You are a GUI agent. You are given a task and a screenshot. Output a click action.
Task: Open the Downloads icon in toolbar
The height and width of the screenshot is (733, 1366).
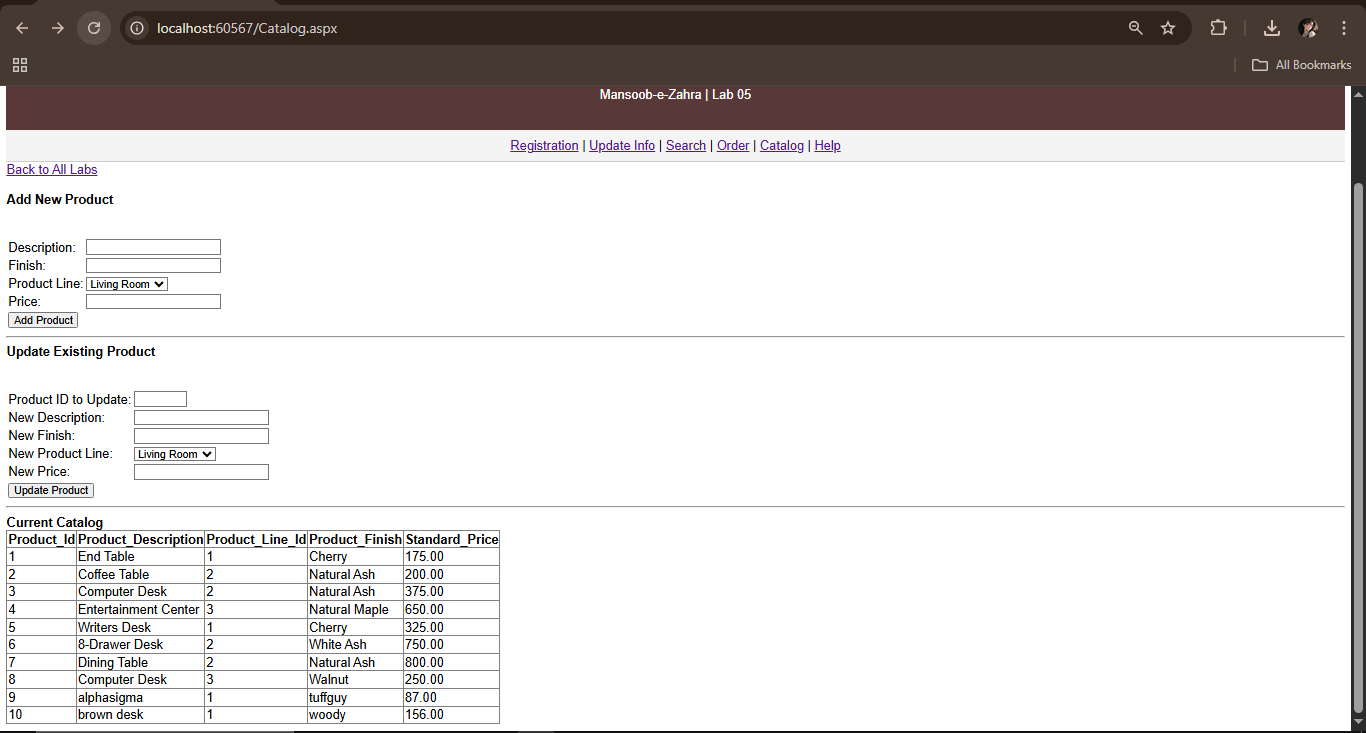pyautogui.click(x=1272, y=28)
